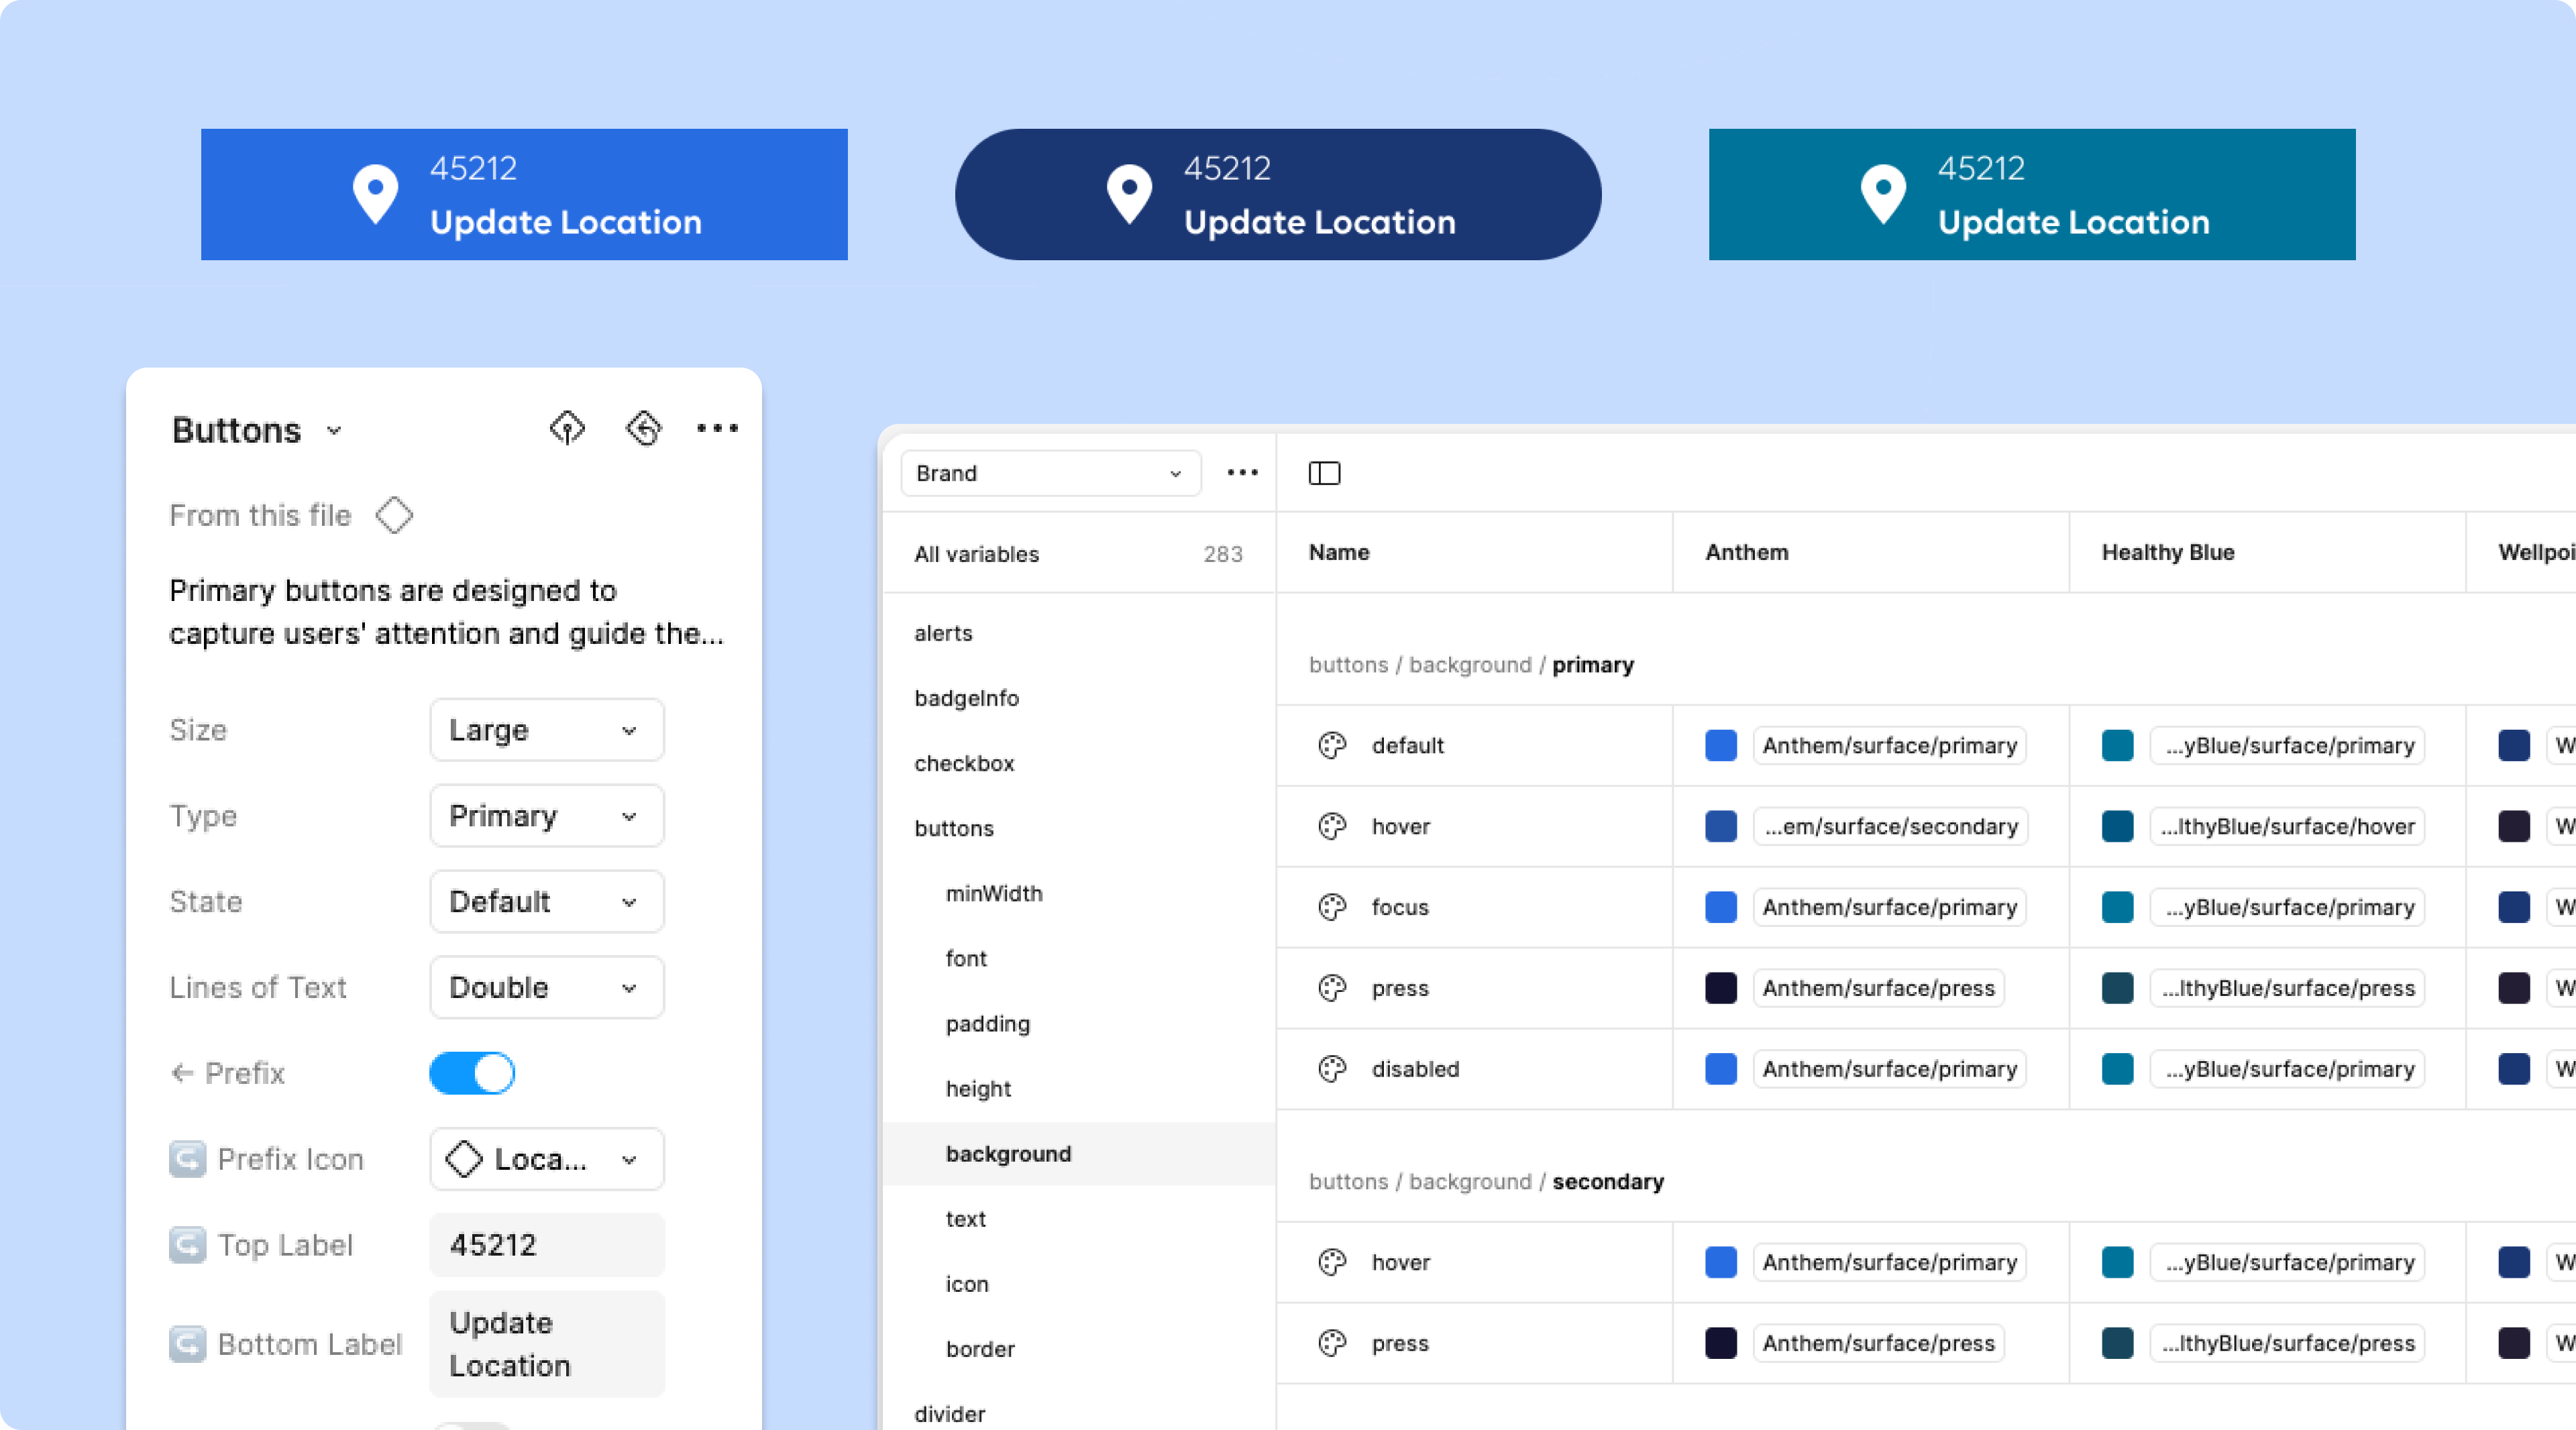Open the Size dropdown set to Large
Viewport: 2576px width, 1430px height.
click(x=546, y=731)
